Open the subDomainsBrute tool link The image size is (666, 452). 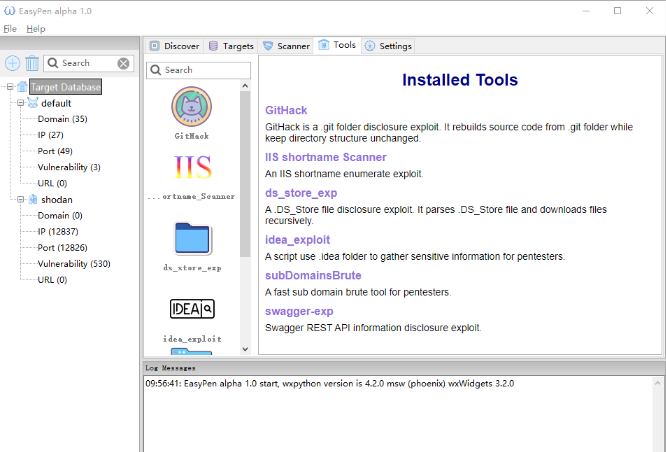pyautogui.click(x=313, y=275)
